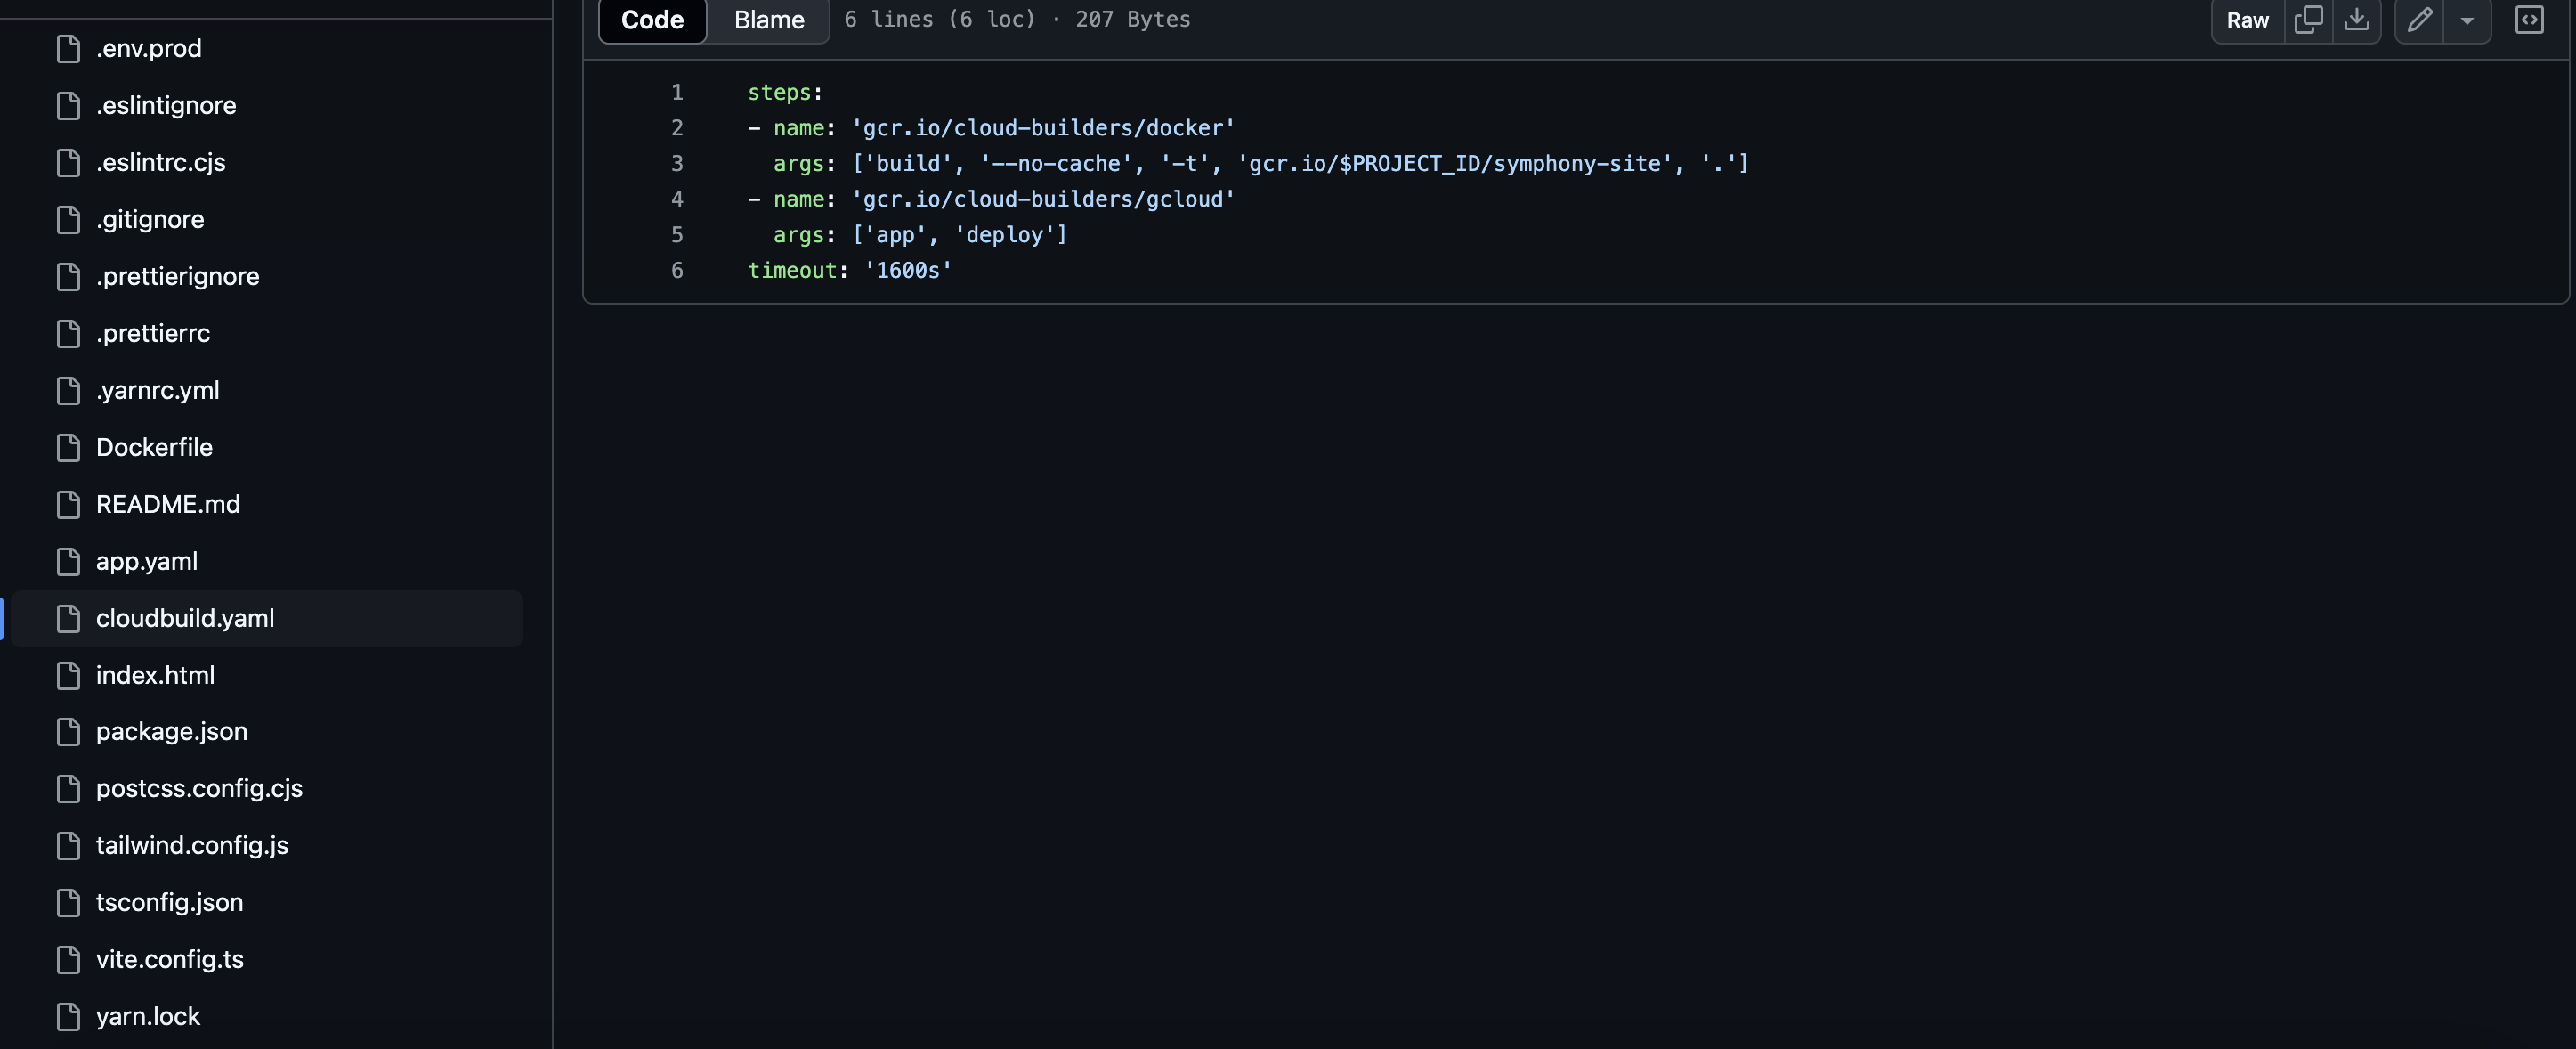Open vite.config.ts file
Screen dimensions: 2576x1049
pos(169,959)
